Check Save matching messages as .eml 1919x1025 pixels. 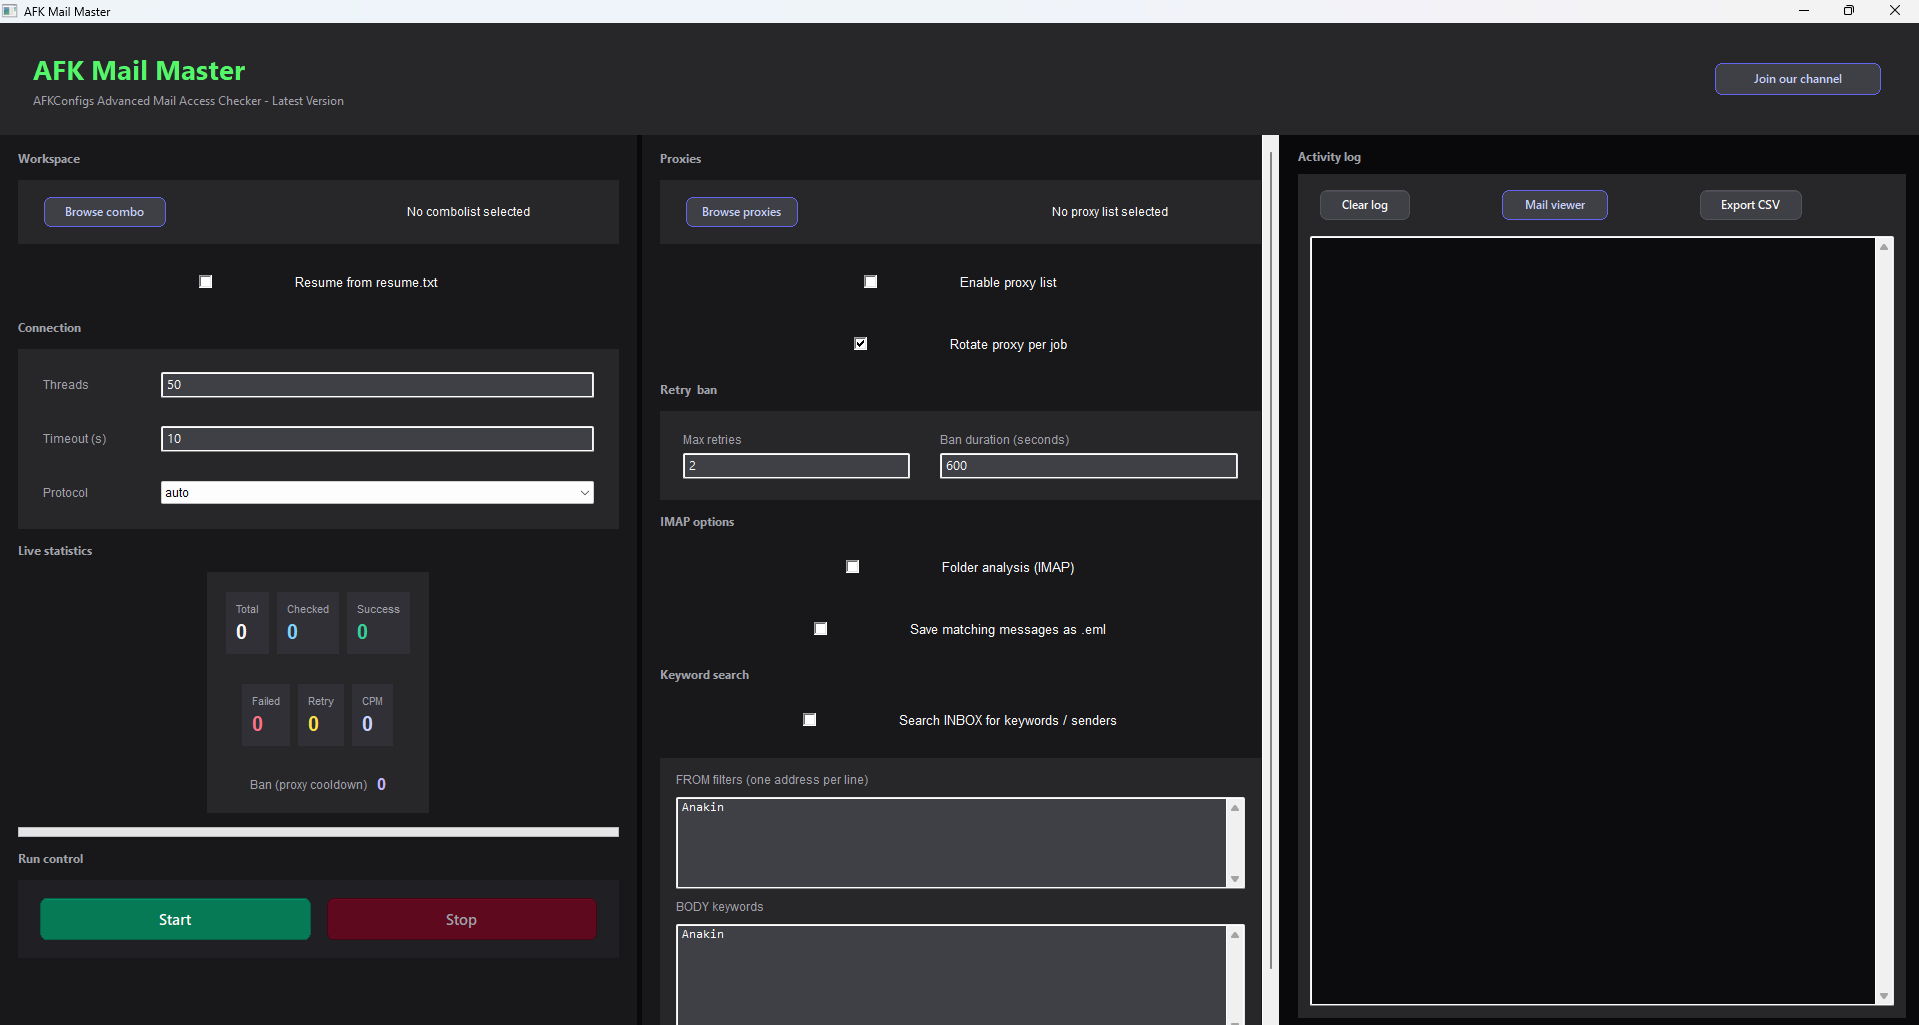[x=821, y=629]
